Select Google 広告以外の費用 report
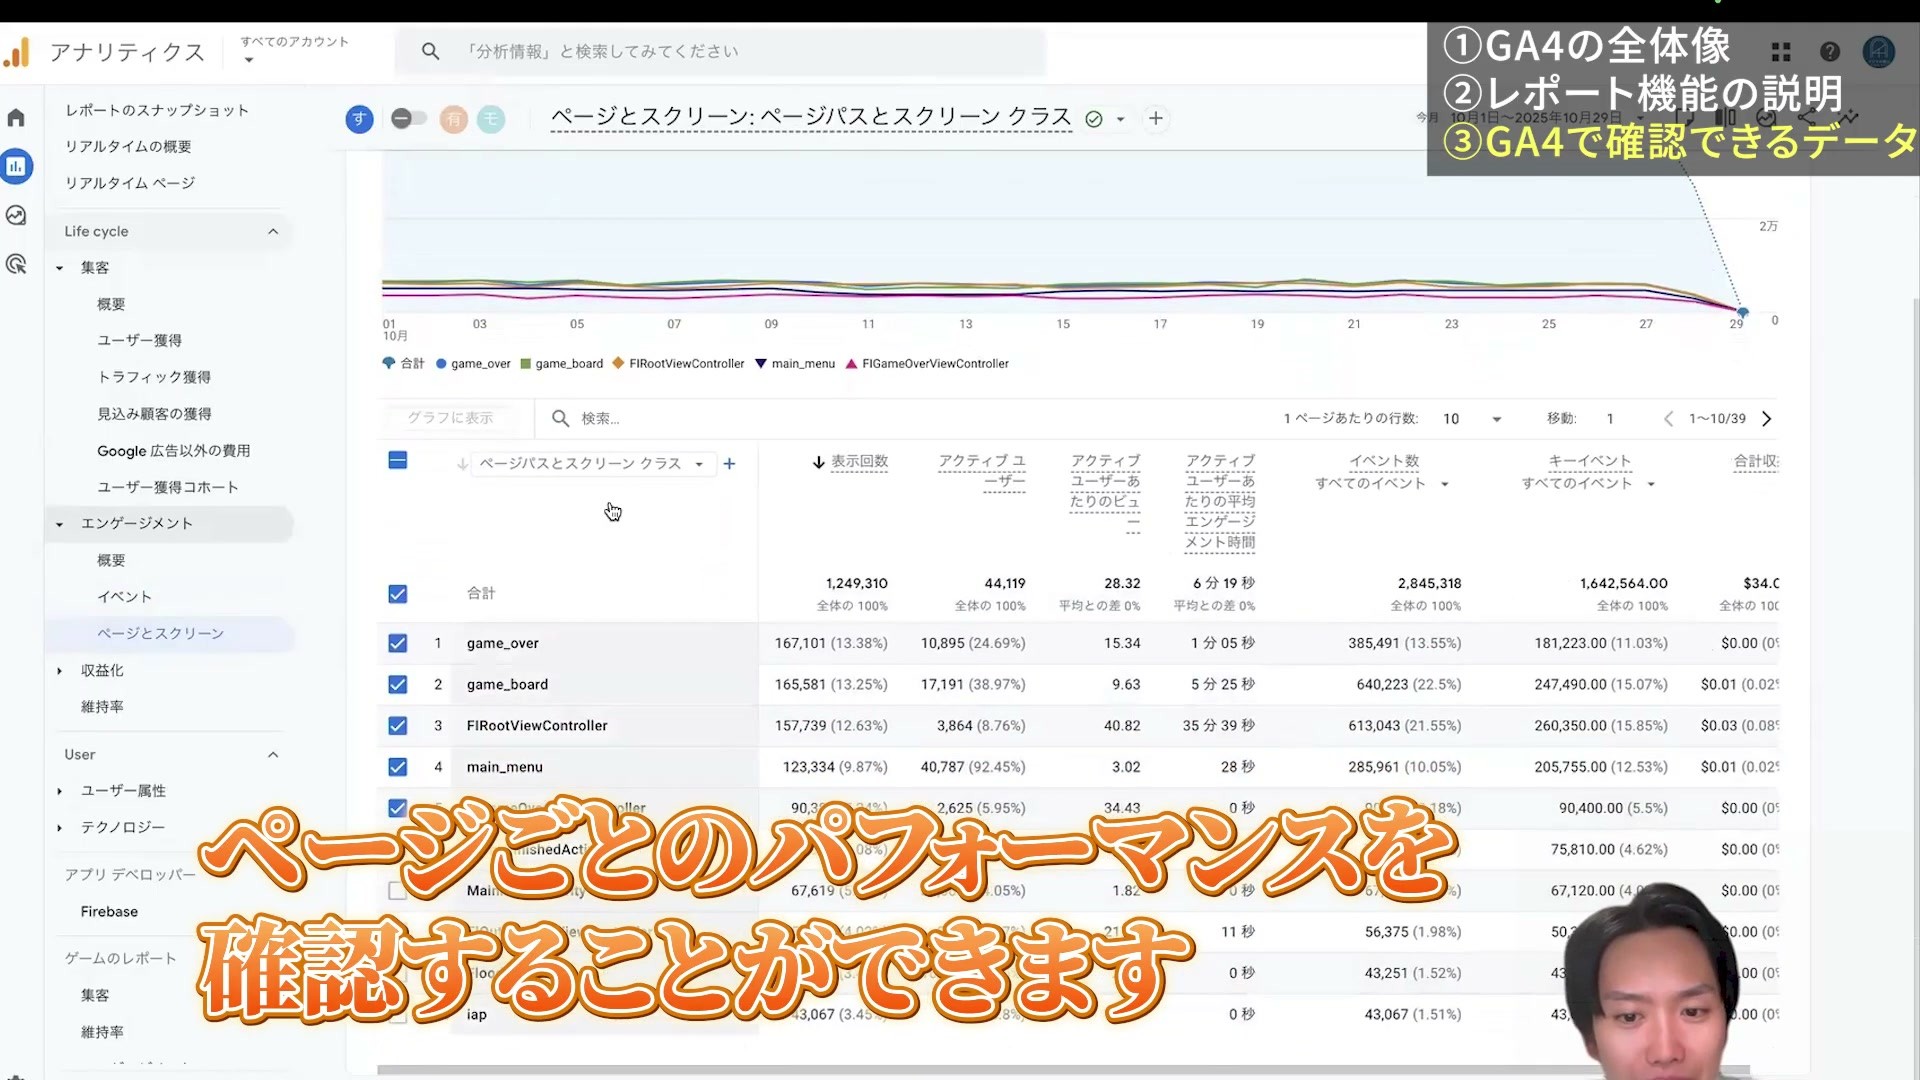1920x1080 pixels. click(174, 451)
